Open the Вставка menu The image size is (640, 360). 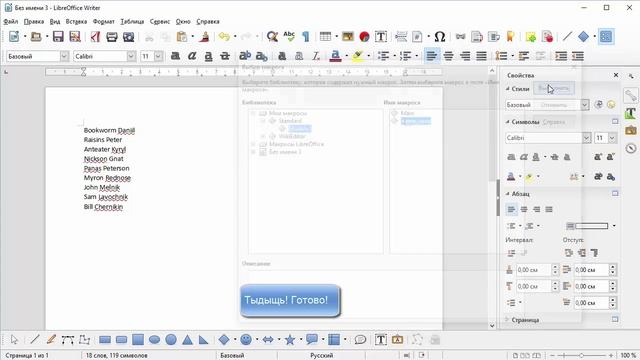[76, 22]
